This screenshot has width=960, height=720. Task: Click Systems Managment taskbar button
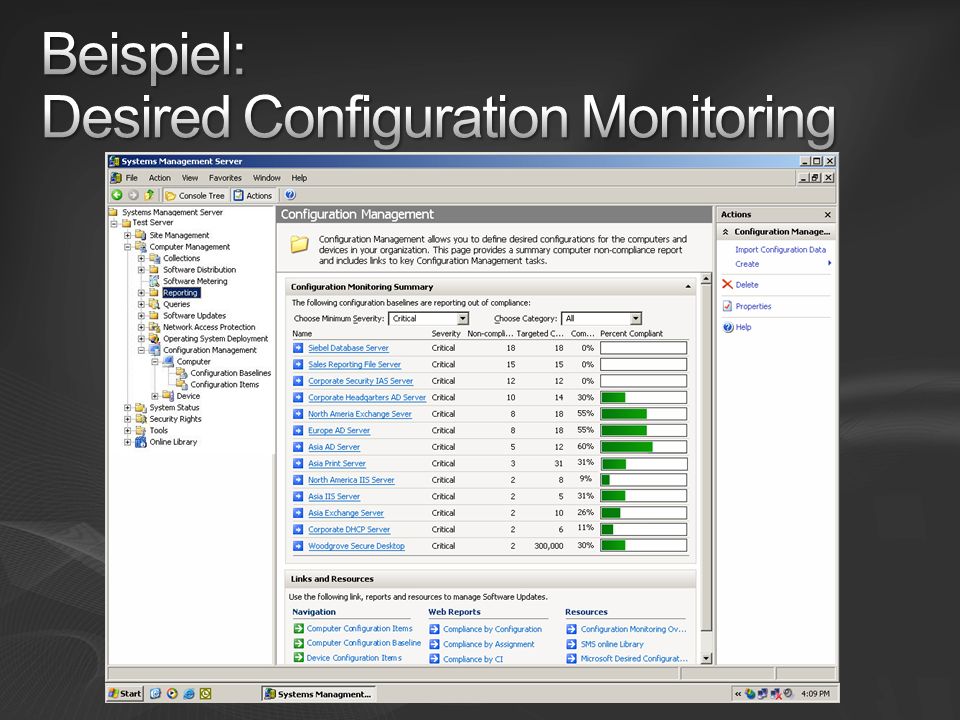point(319,694)
